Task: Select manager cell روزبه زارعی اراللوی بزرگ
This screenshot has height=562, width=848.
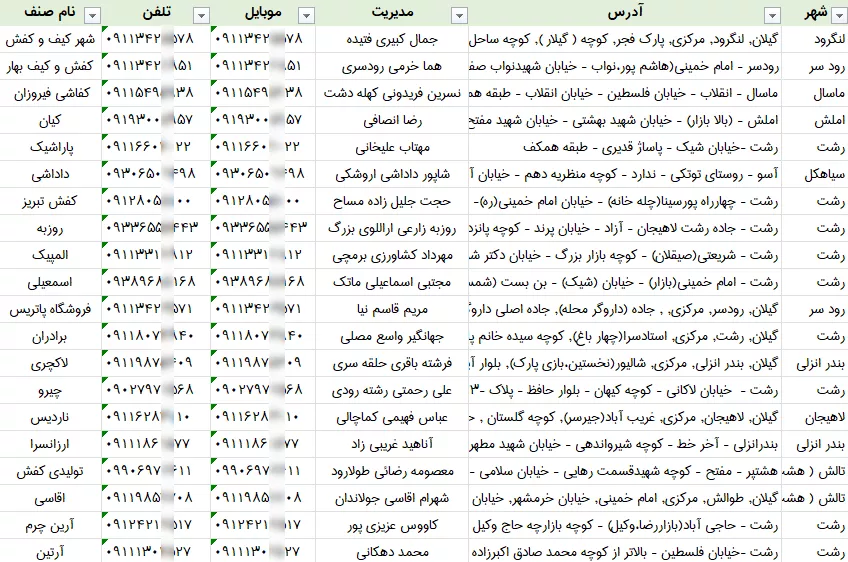Action: [x=392, y=228]
